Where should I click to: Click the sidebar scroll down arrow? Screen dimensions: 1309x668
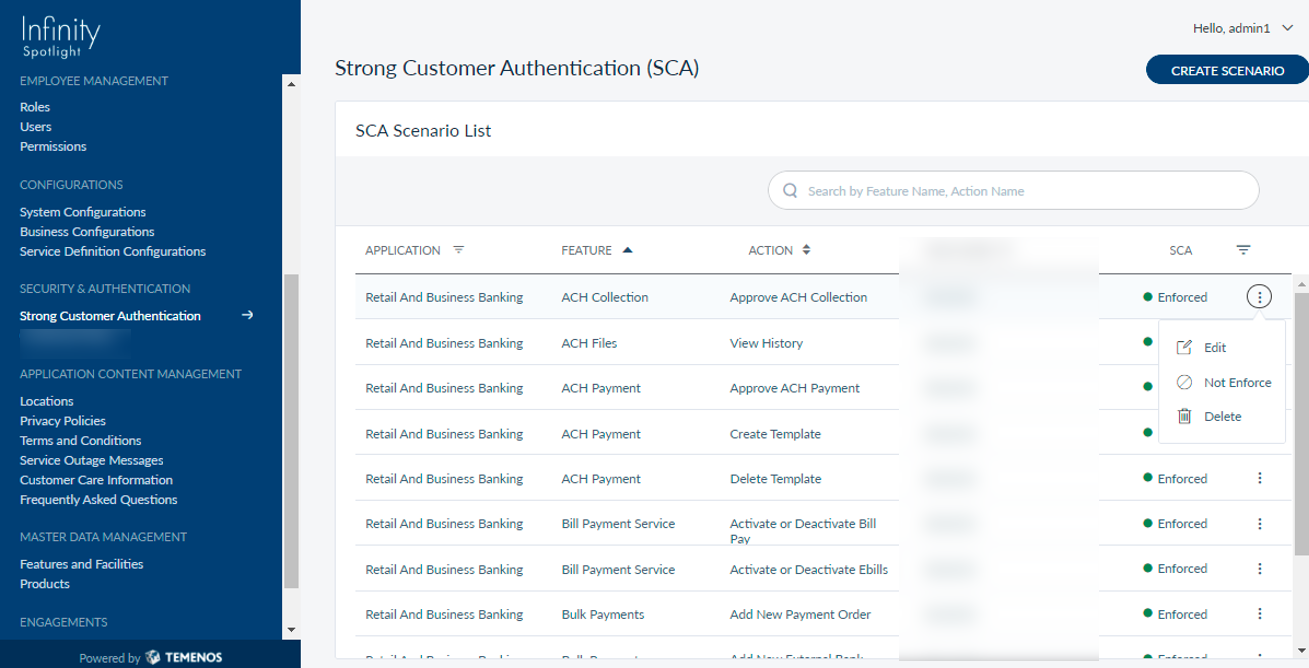292,630
